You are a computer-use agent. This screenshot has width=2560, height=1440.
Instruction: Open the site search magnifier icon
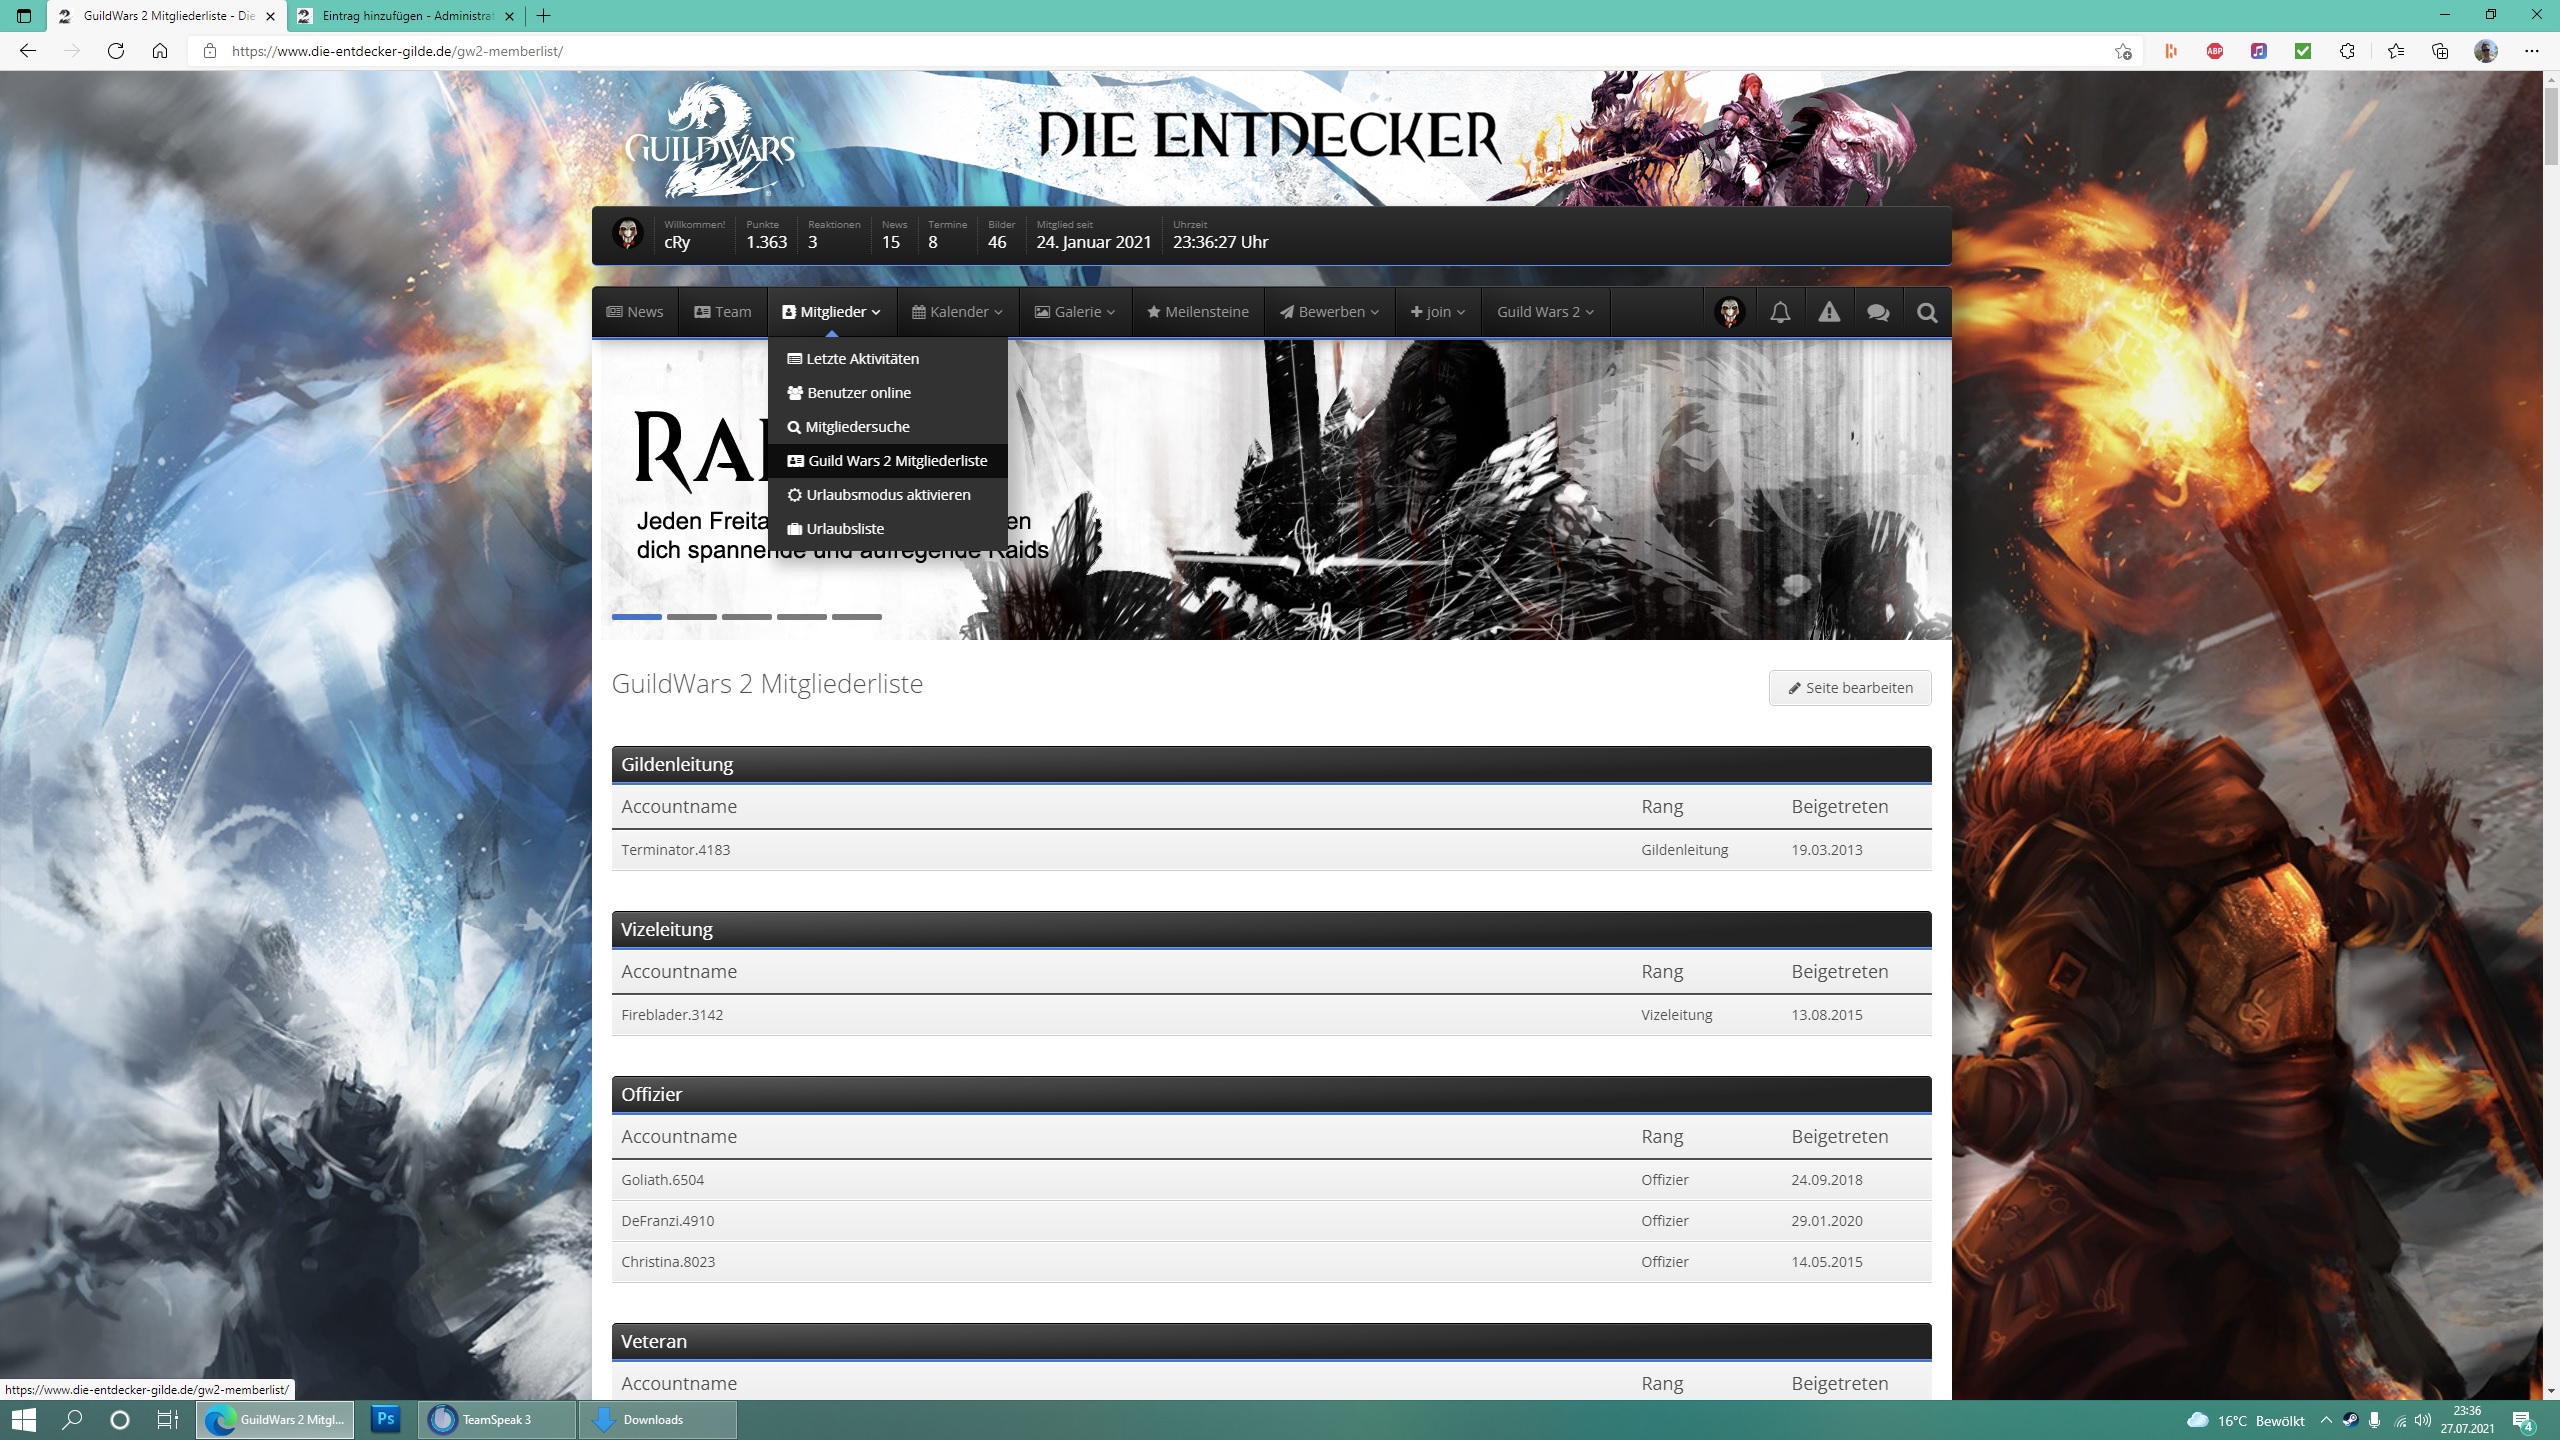click(x=1927, y=312)
